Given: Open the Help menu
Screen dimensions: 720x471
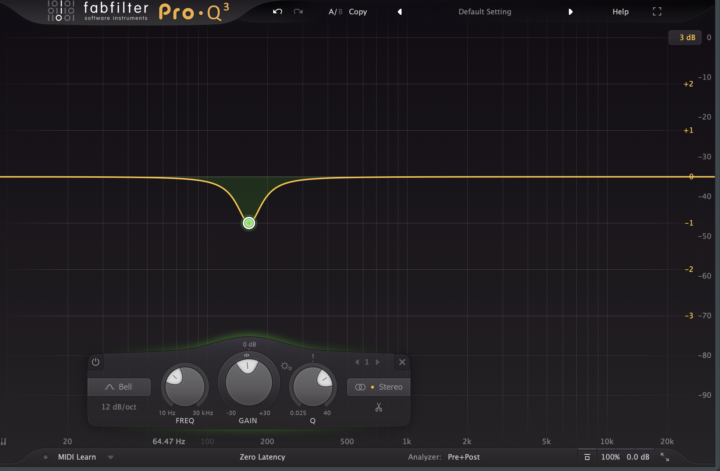Looking at the screenshot, I should (x=620, y=12).
